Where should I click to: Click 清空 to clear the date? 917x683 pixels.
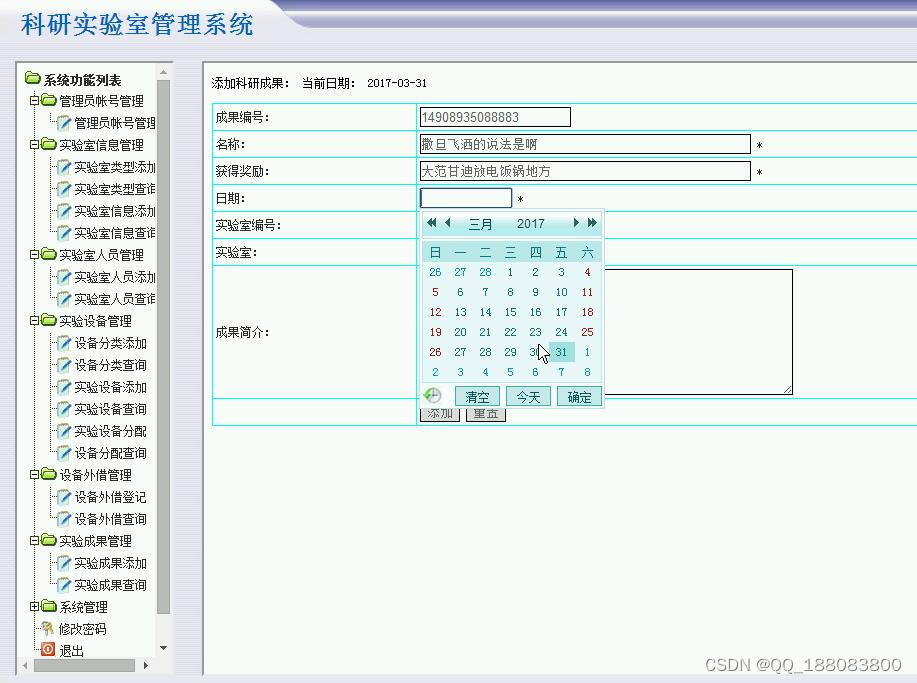477,396
